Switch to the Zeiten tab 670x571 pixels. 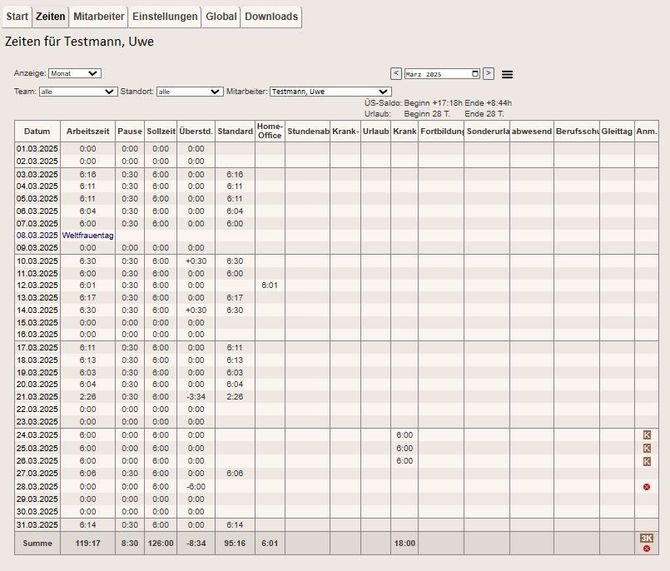(50, 17)
